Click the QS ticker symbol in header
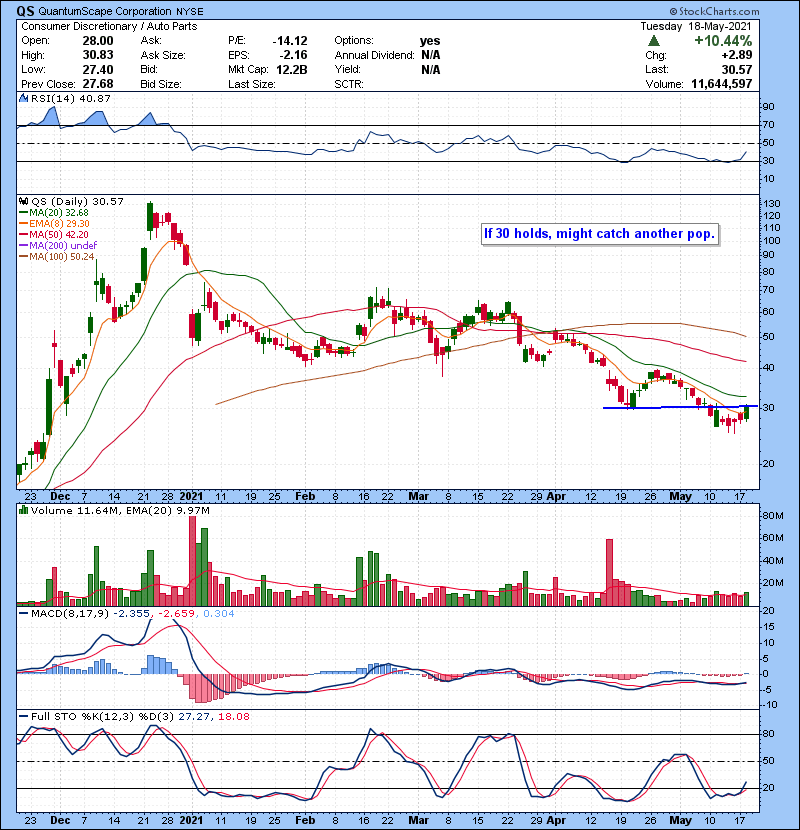 pos(25,11)
